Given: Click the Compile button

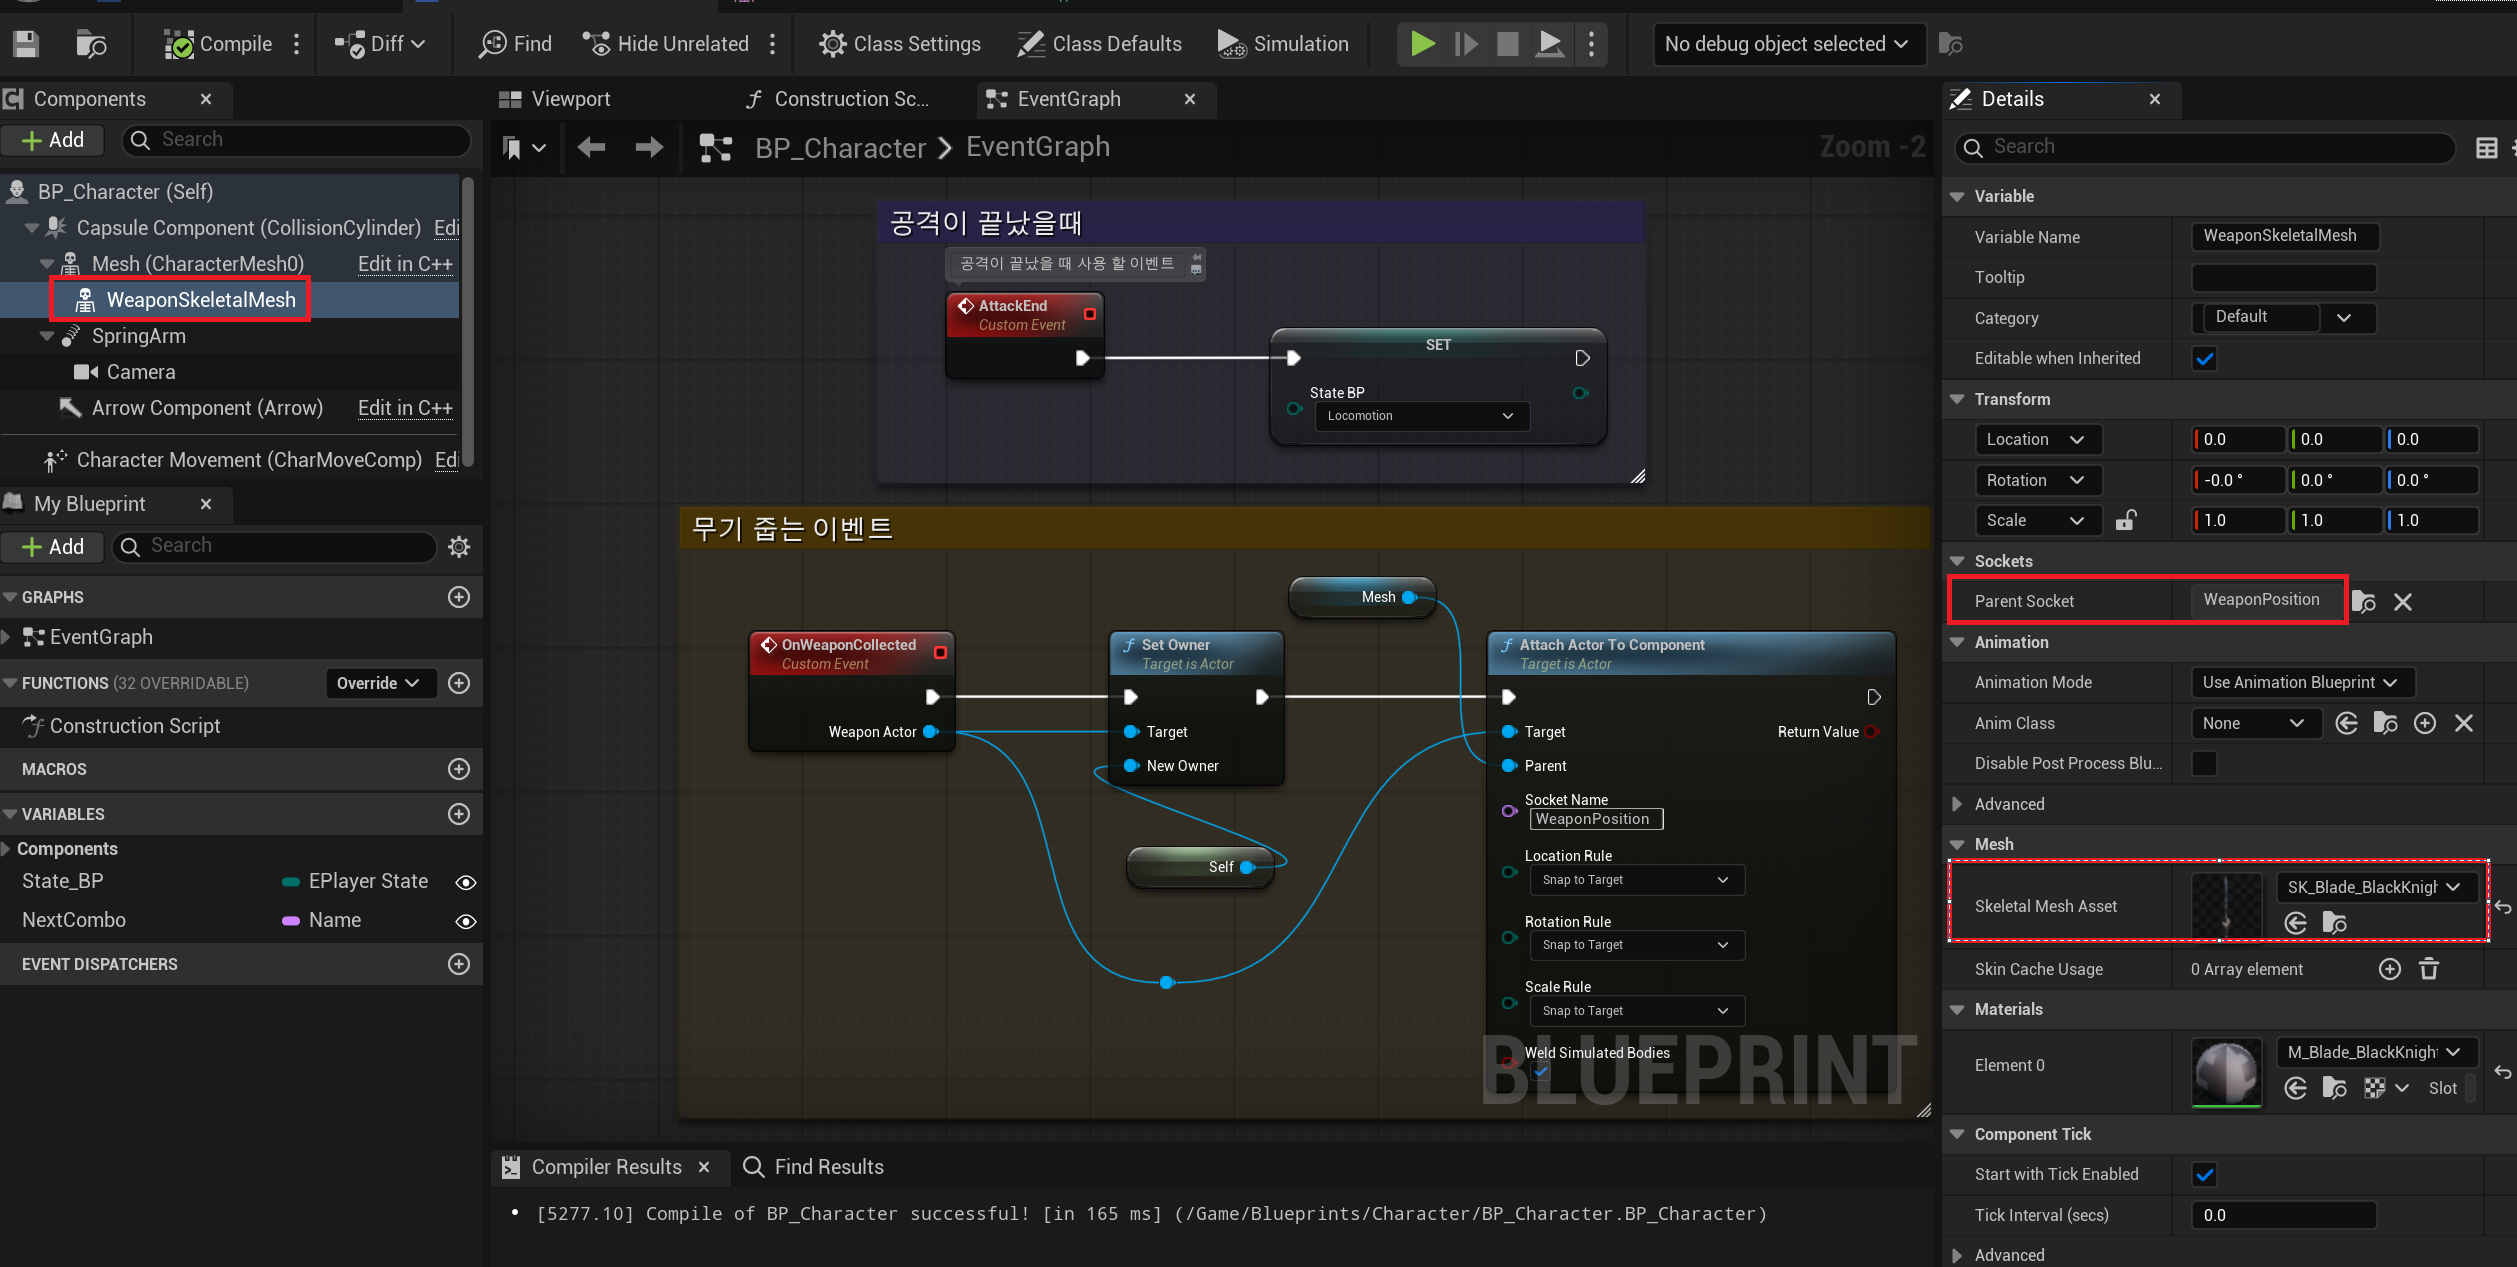Looking at the screenshot, I should [219, 44].
